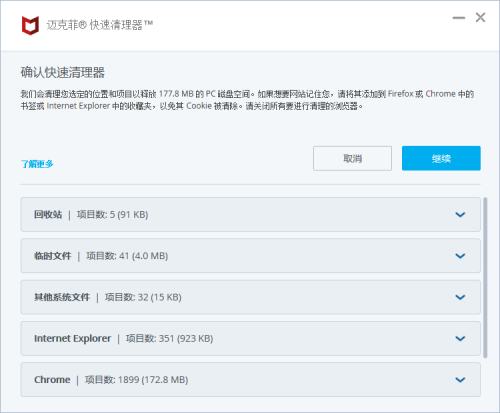Expand the Chrome row chevron
Screen dimensions: 500x413
point(460,380)
